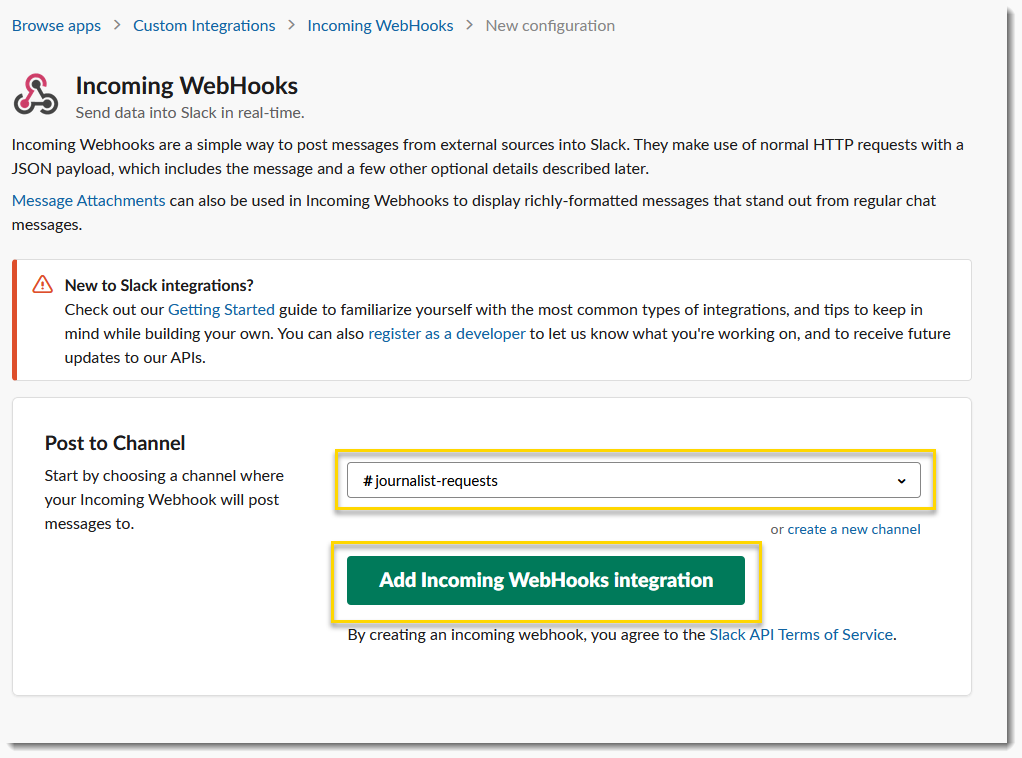This screenshot has height=758, width=1022.
Task: Open the Slack API Terms of Service link
Action: tap(801, 634)
